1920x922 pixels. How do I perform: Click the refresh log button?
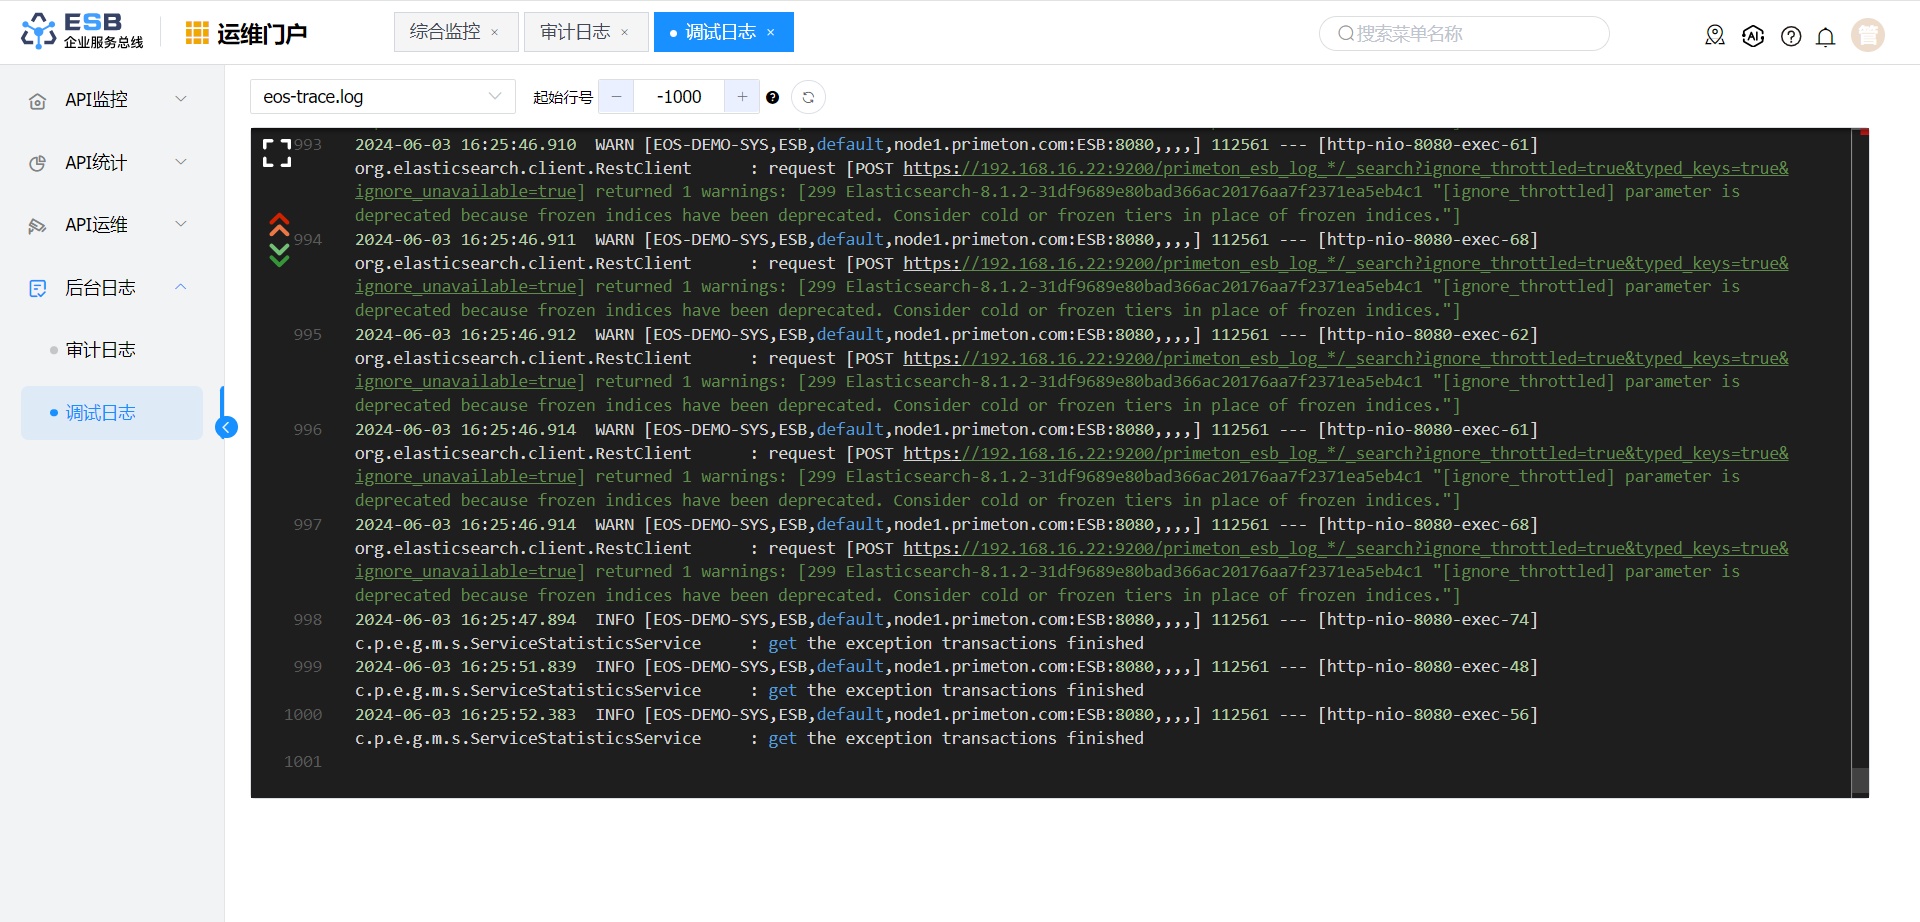coord(808,97)
